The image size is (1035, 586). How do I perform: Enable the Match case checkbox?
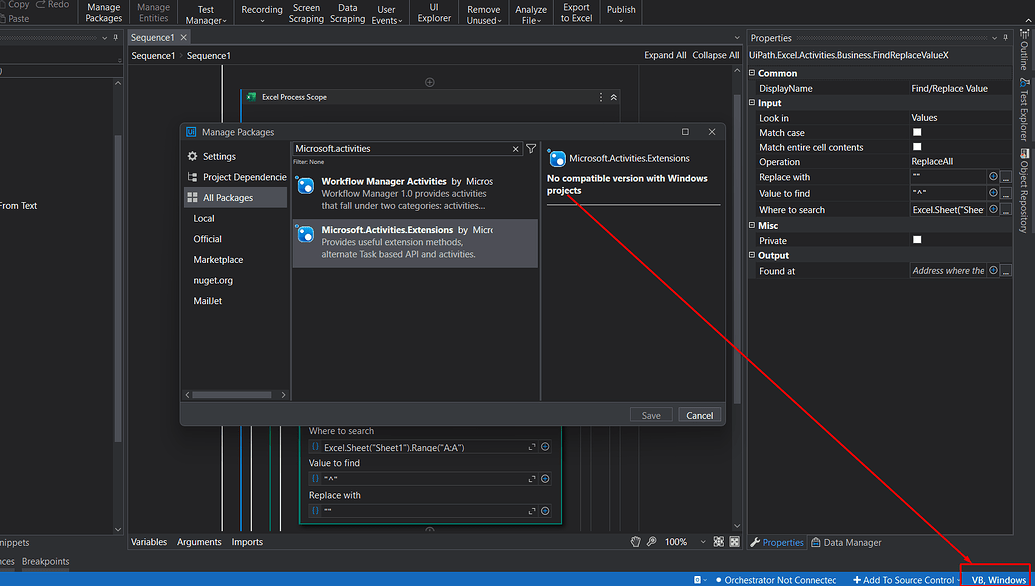[915, 132]
